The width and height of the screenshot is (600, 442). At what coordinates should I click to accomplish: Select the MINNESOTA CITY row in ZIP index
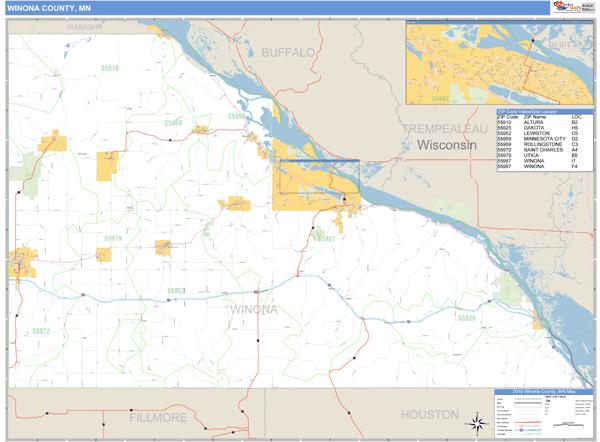pos(538,138)
